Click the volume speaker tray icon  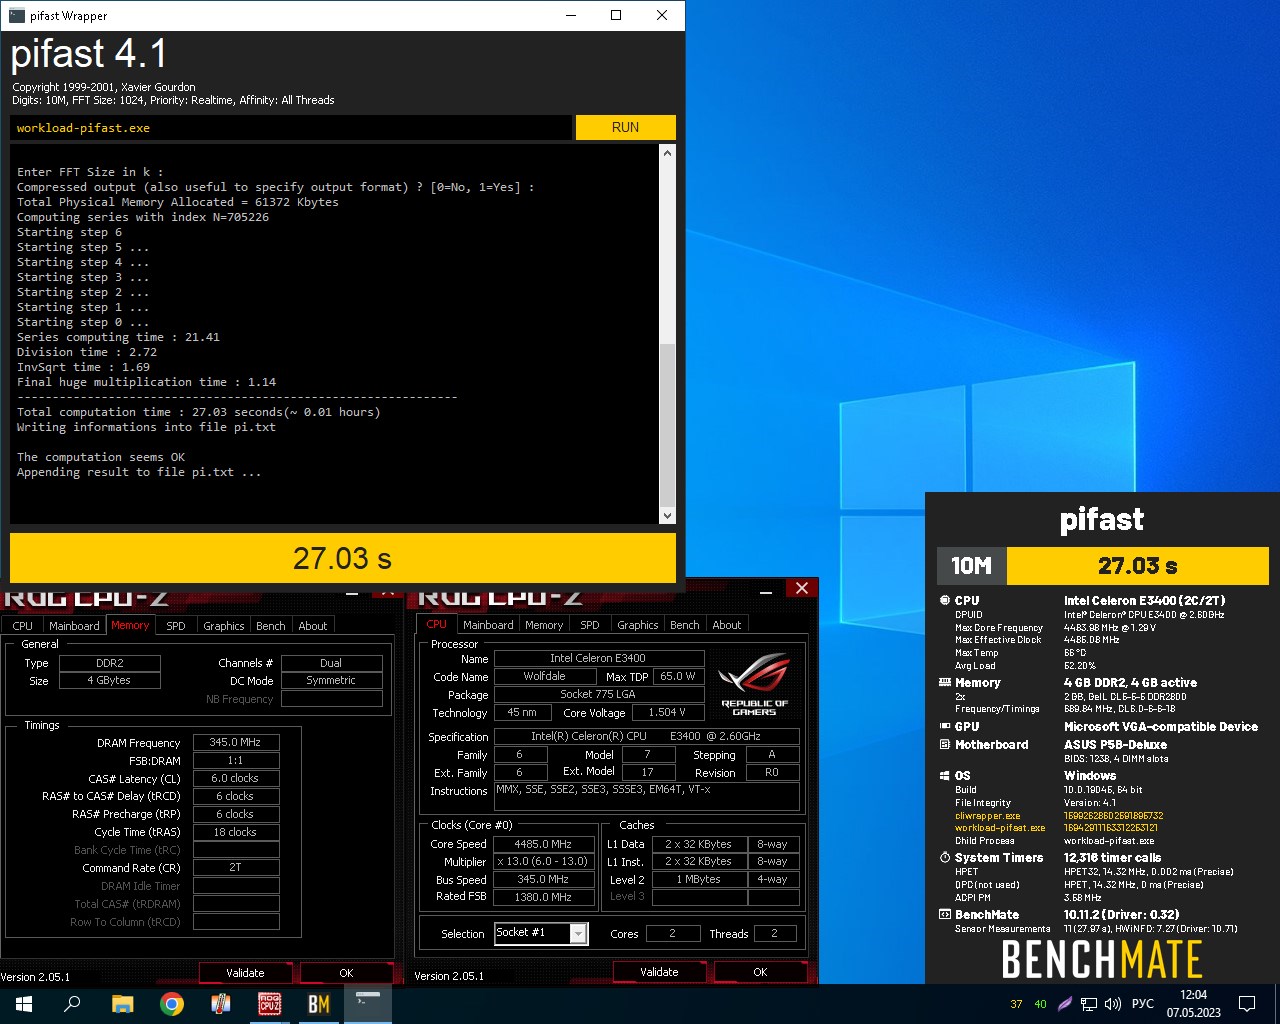(x=1113, y=1004)
